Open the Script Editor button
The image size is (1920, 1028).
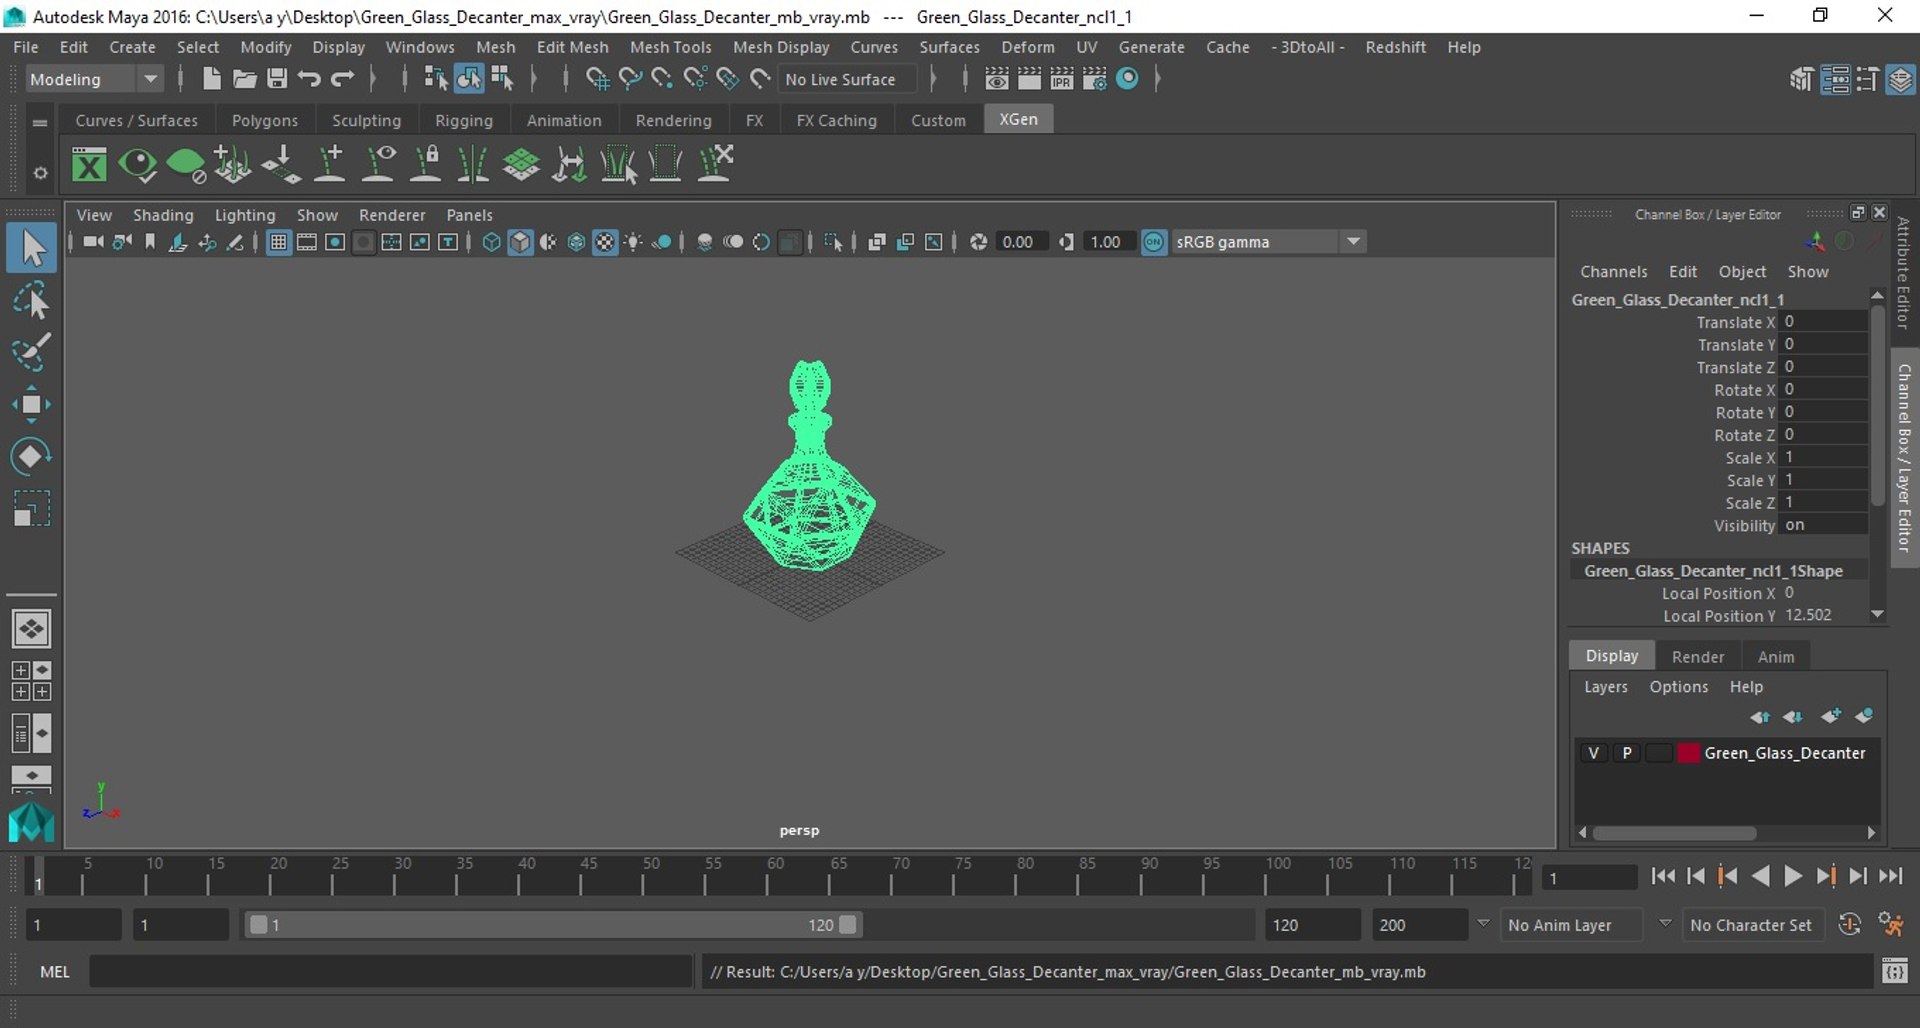(x=1894, y=971)
